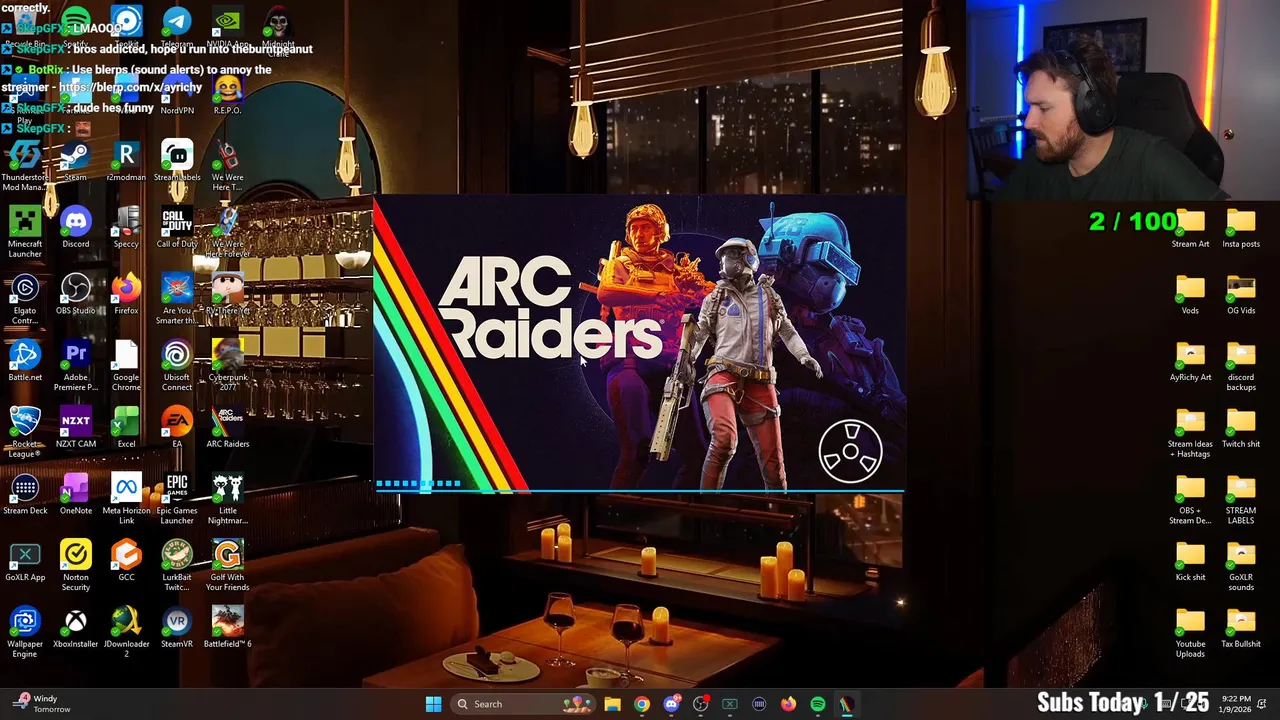This screenshot has width=1280, height=720.
Task: Open the Epic Games Launcher icon
Action: (177, 498)
